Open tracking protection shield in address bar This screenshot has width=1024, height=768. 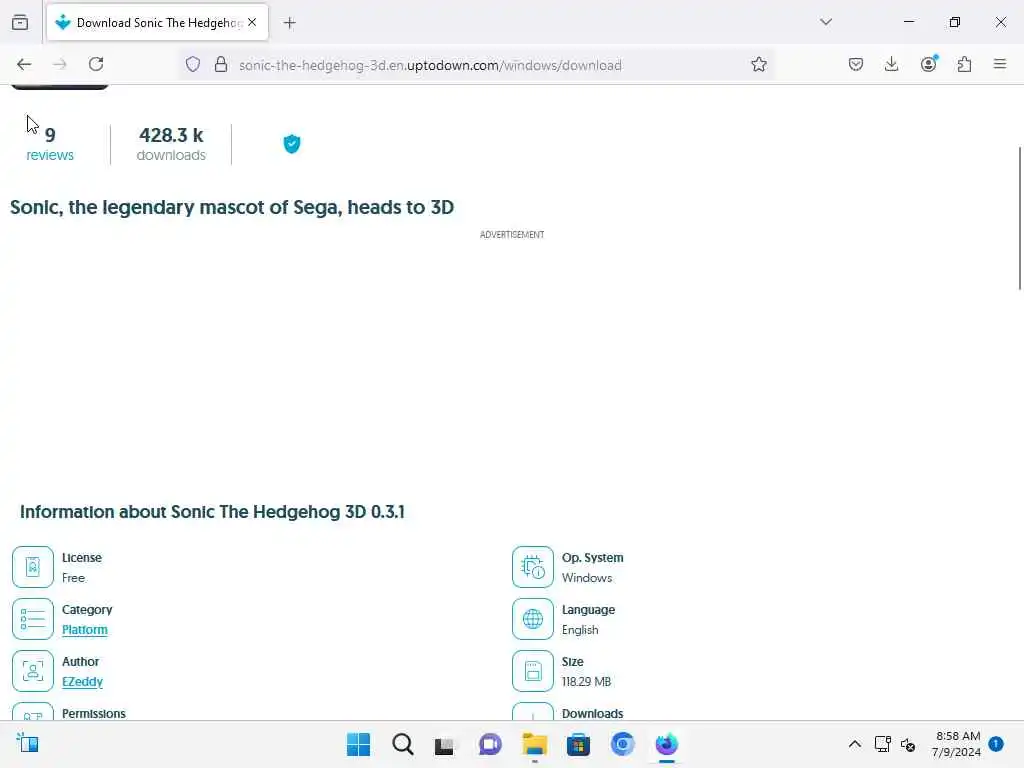193,64
